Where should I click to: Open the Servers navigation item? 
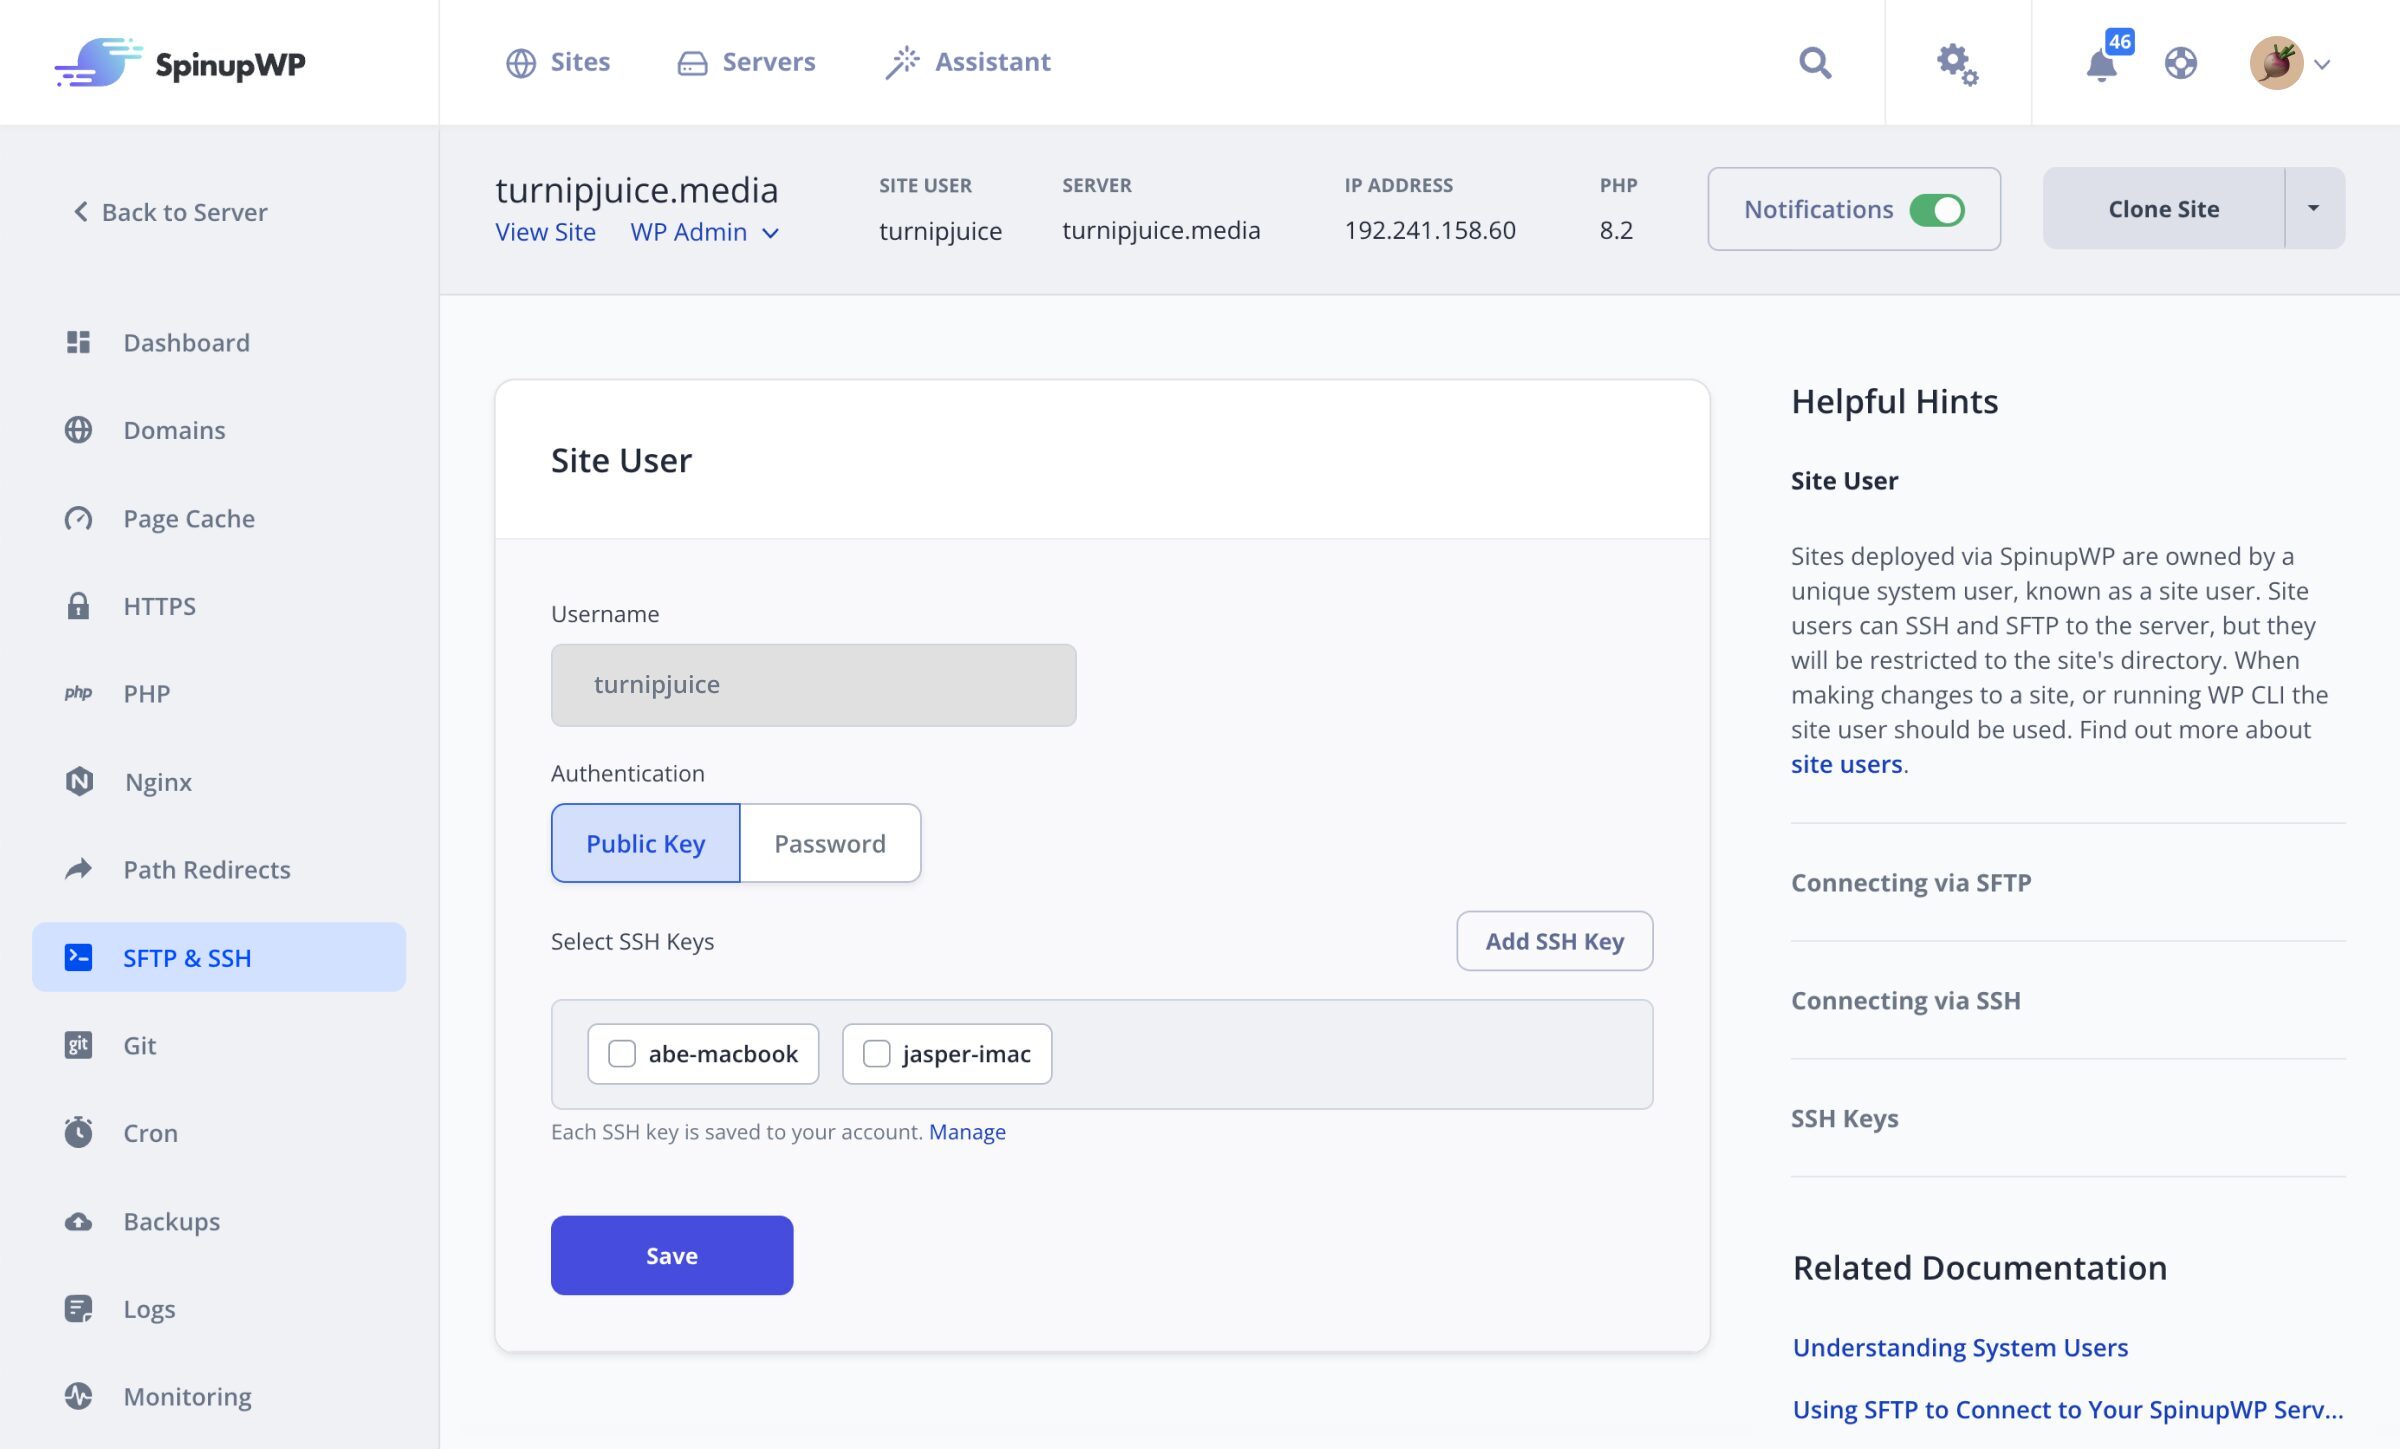point(745,61)
